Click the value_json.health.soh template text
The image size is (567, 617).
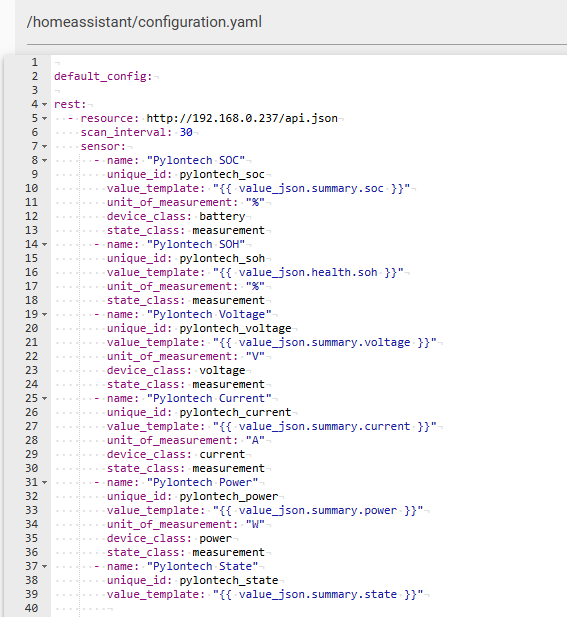308,272
